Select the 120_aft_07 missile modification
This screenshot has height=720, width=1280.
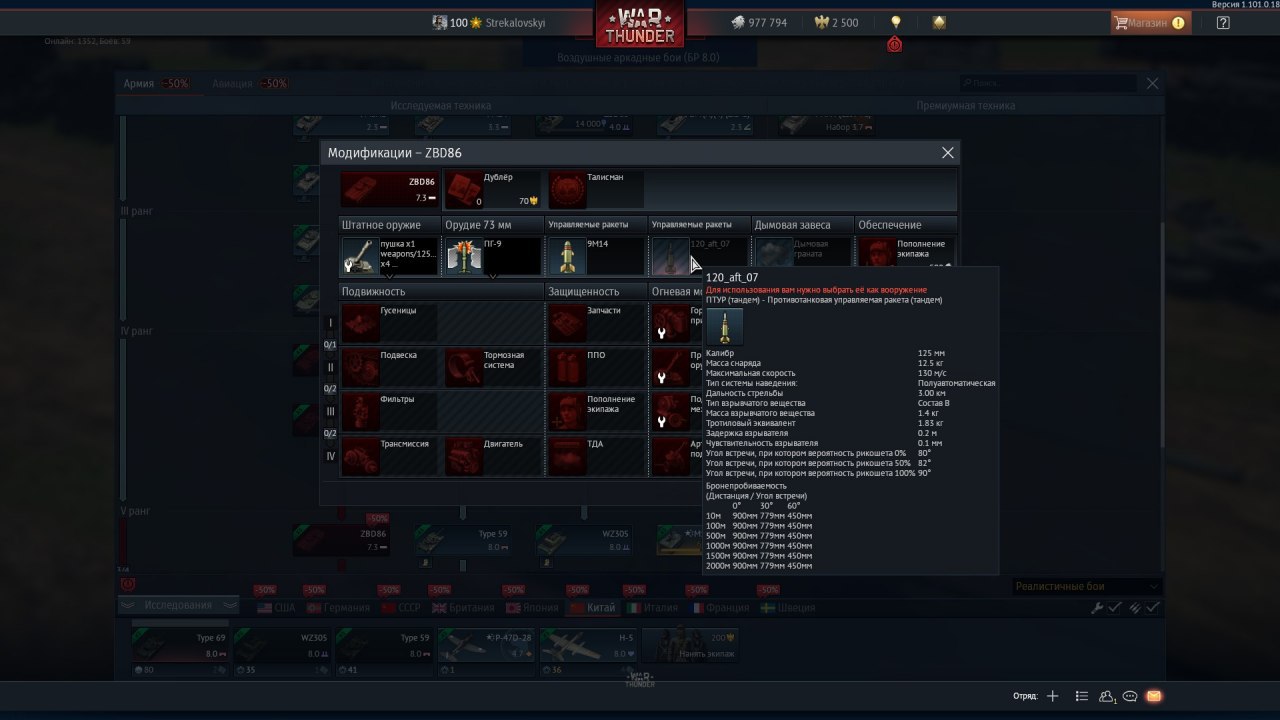pyautogui.click(x=699, y=255)
